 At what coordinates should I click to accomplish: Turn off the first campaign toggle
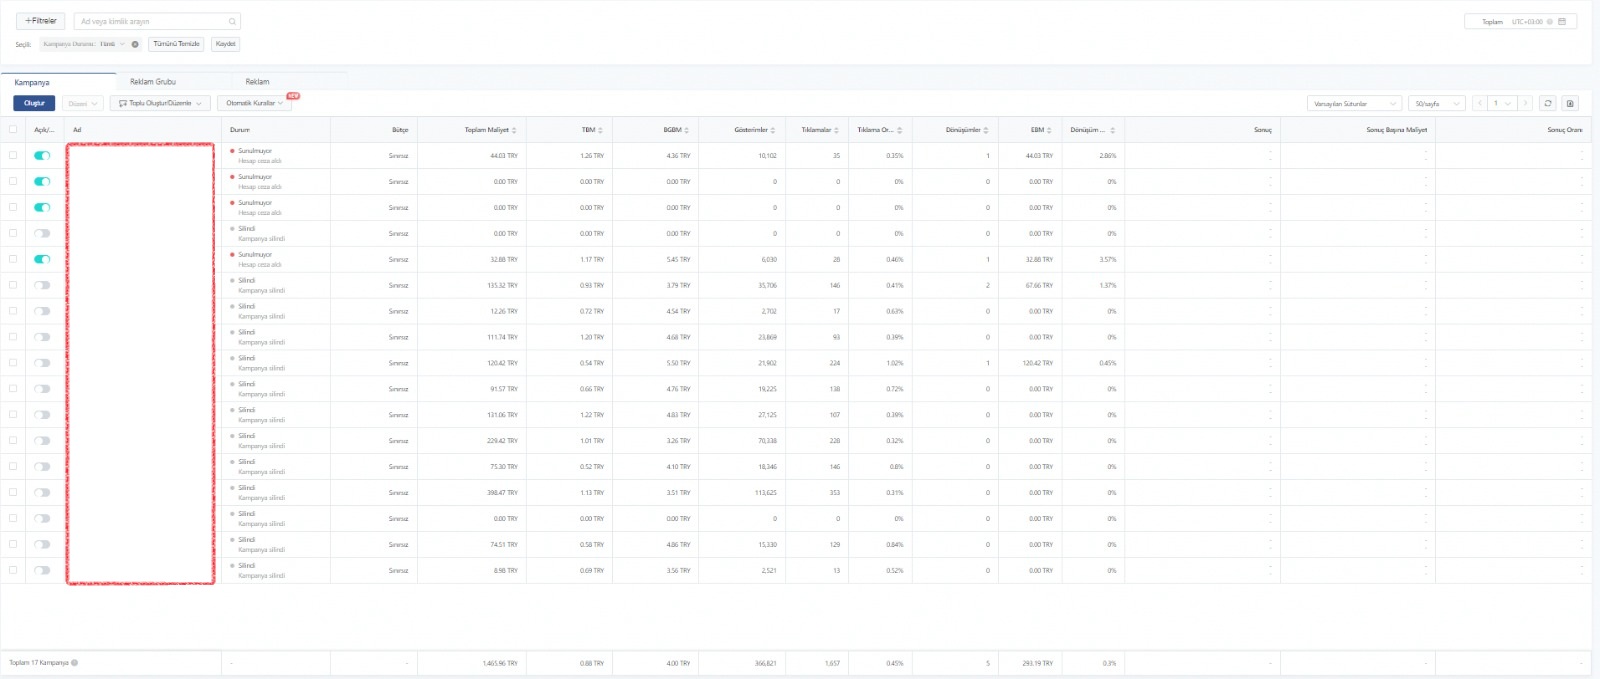[42, 155]
